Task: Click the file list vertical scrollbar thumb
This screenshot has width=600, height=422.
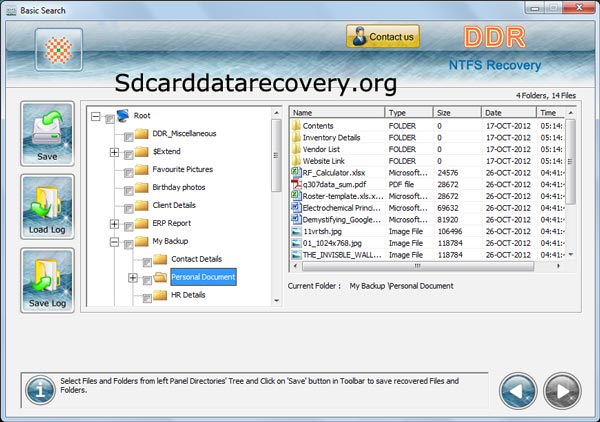Action: click(570, 161)
